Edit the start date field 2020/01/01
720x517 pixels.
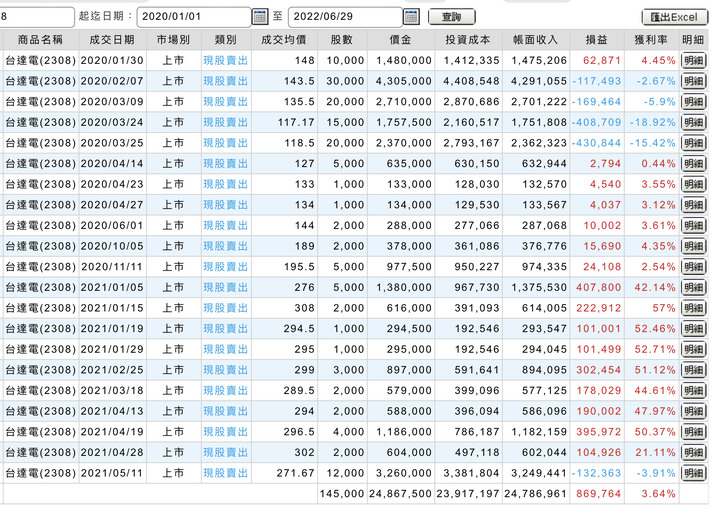tap(194, 17)
